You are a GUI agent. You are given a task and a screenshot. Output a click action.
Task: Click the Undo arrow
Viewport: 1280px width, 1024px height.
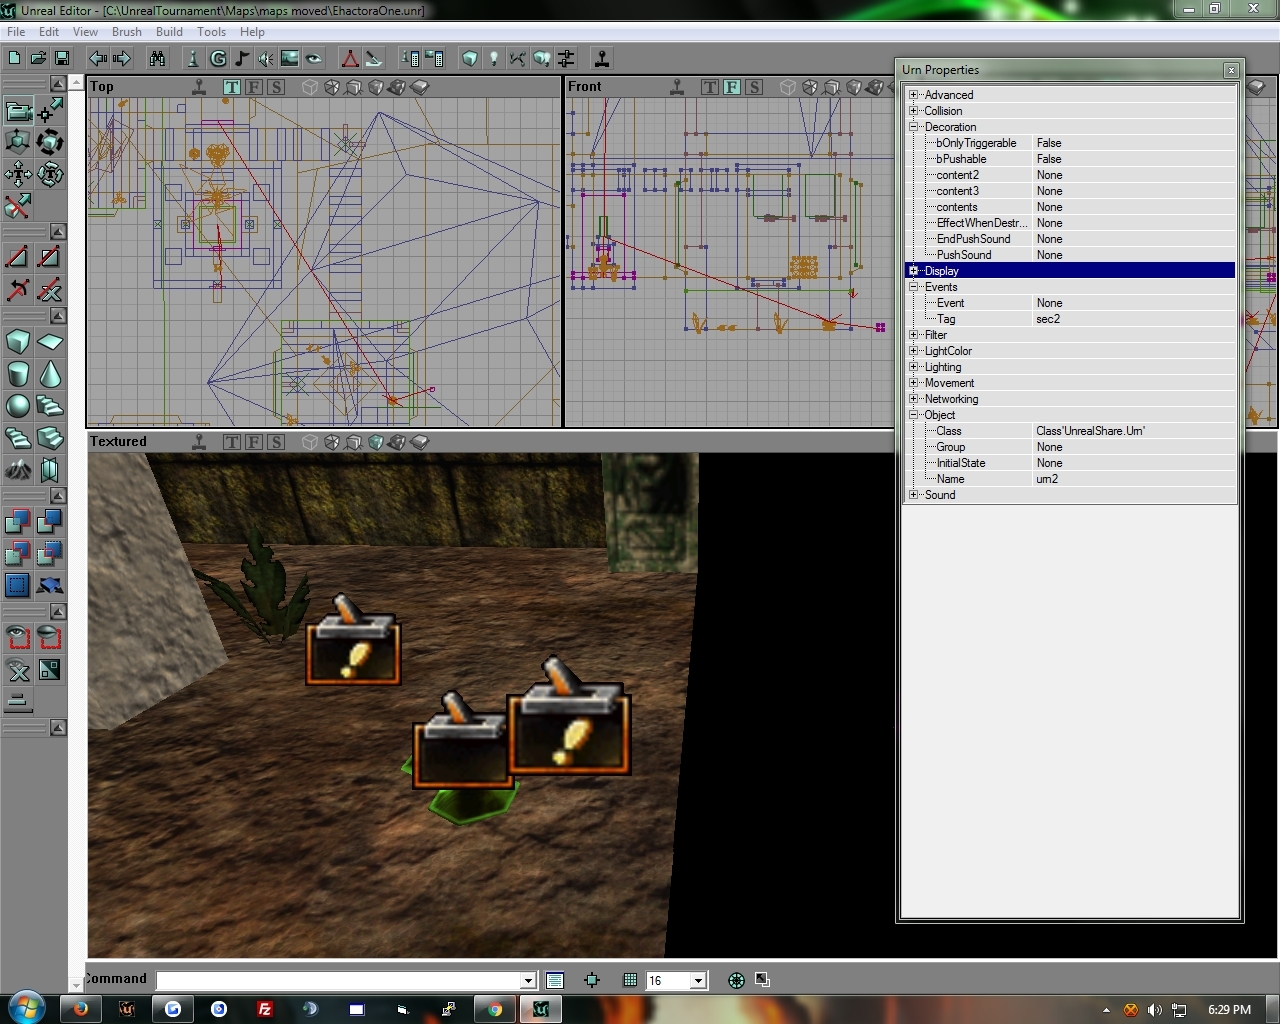[97, 58]
